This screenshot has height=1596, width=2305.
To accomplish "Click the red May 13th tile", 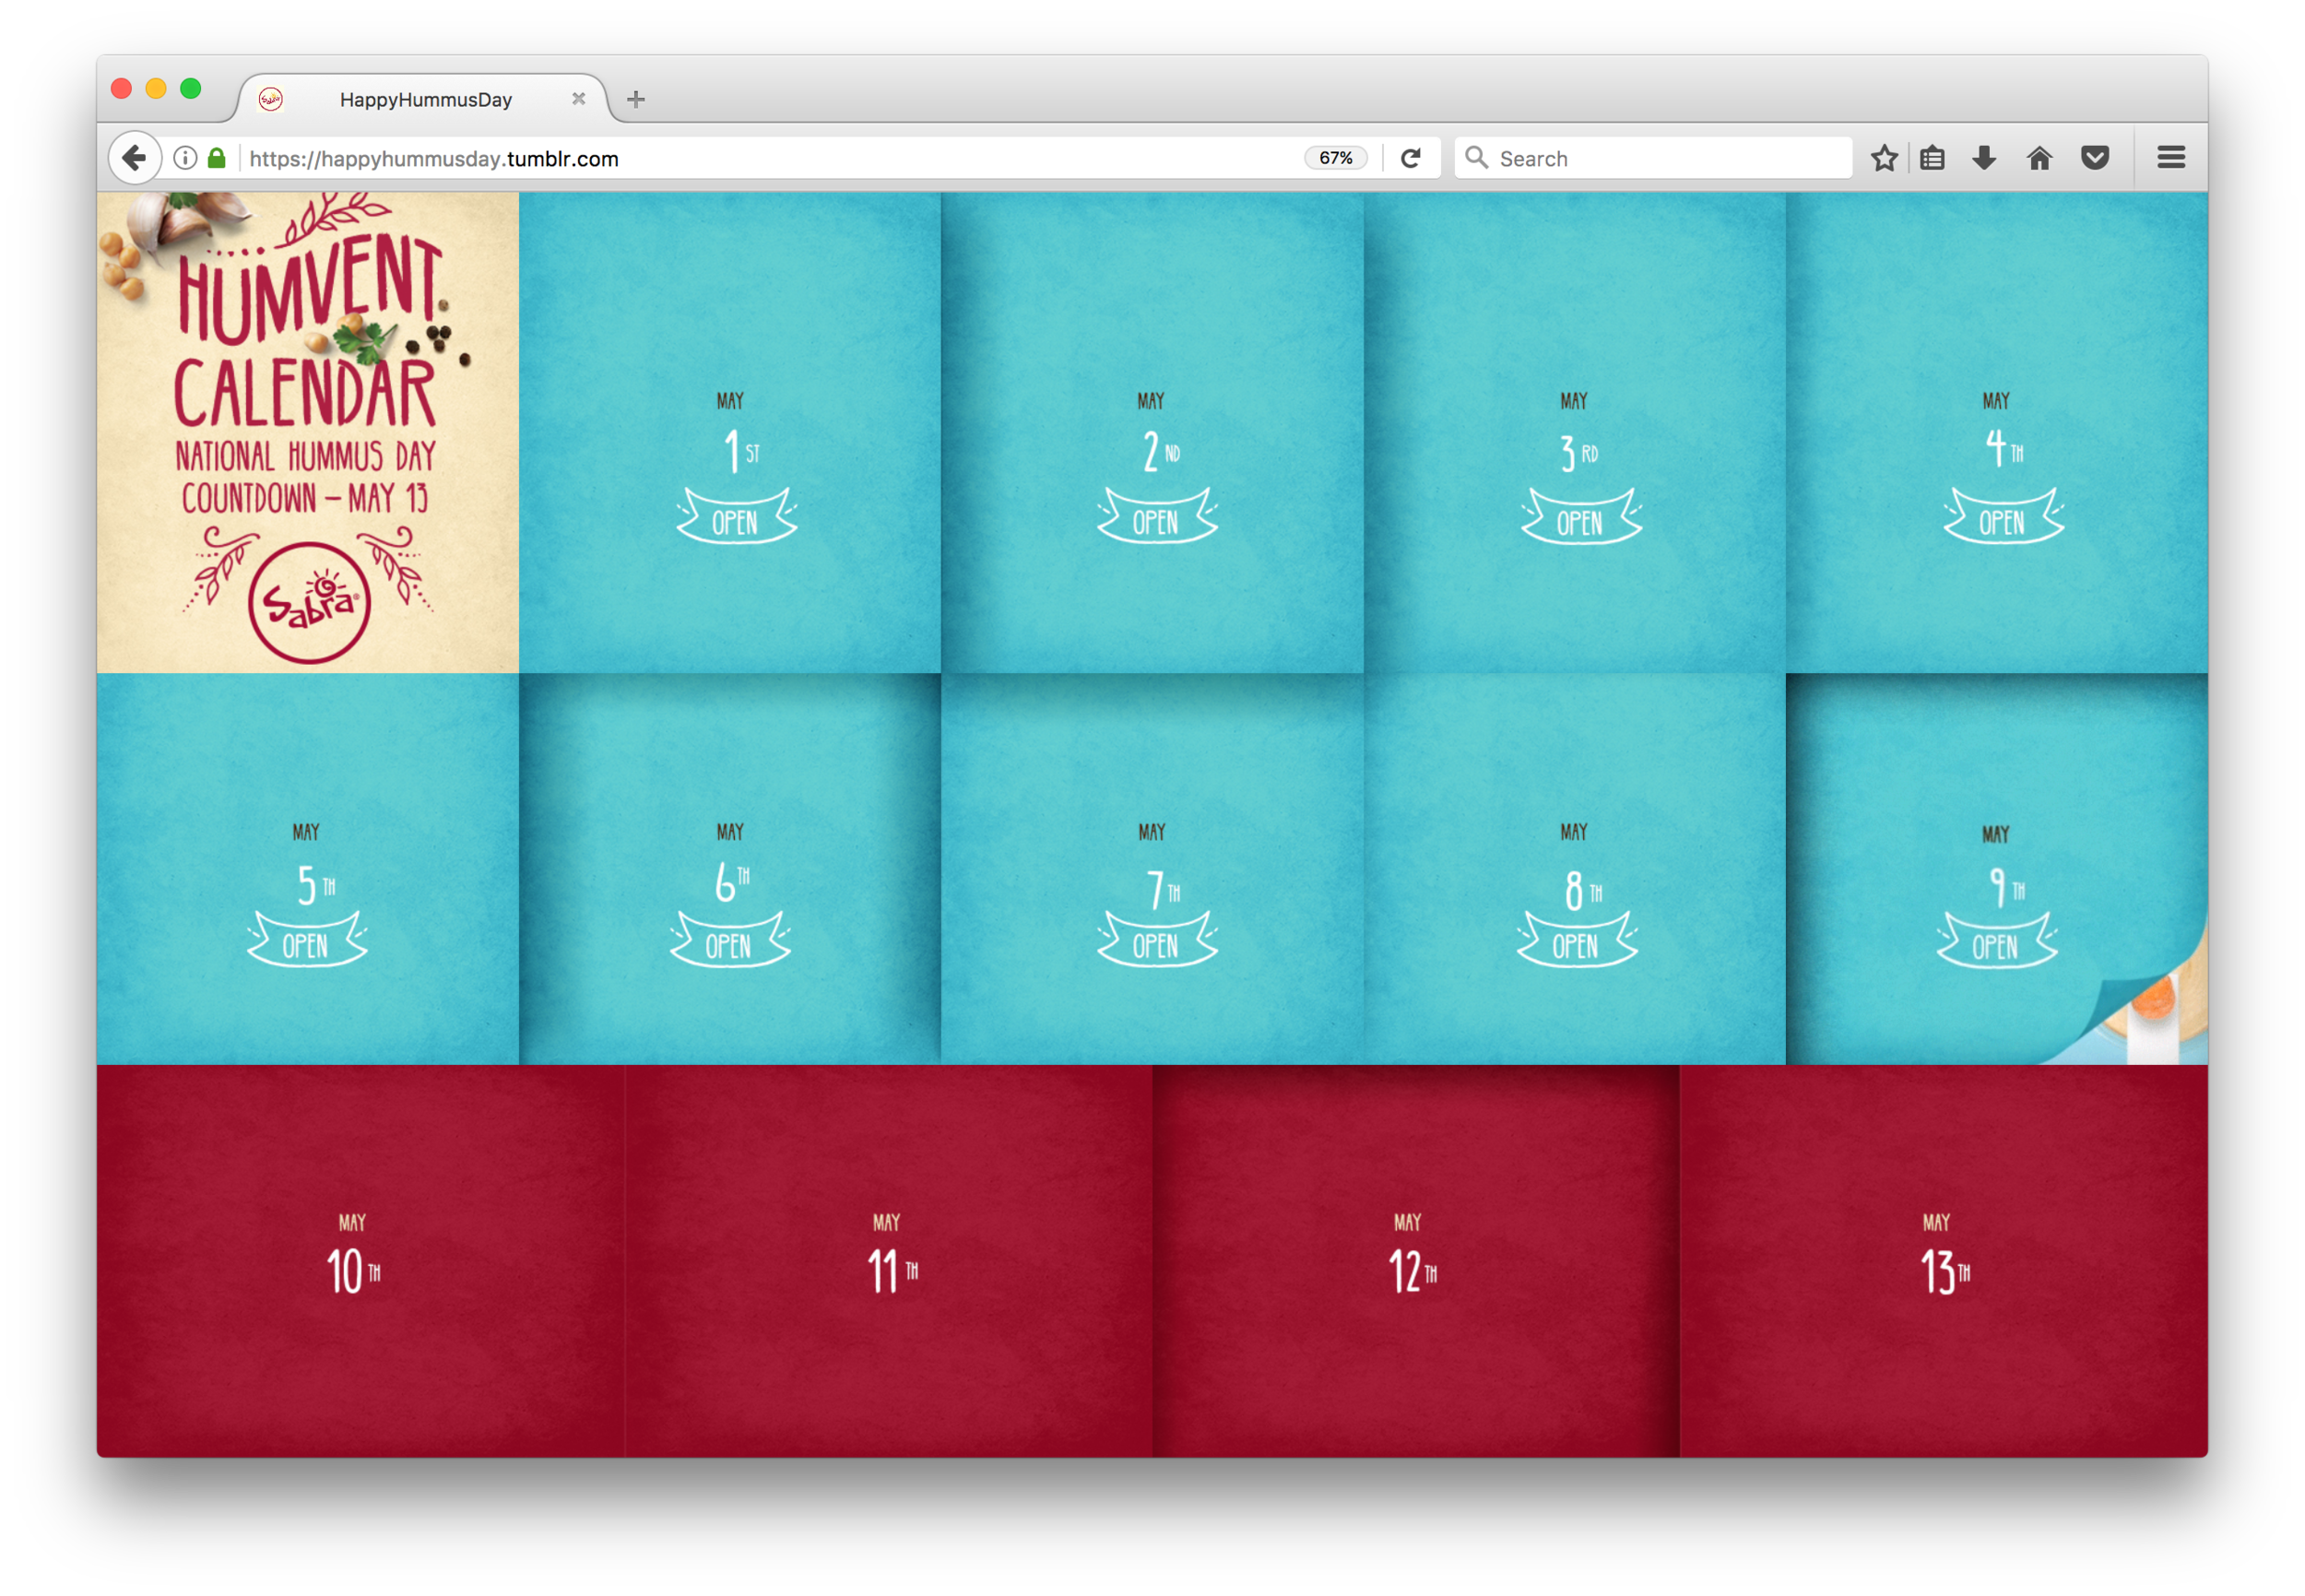I will 1943,1260.
